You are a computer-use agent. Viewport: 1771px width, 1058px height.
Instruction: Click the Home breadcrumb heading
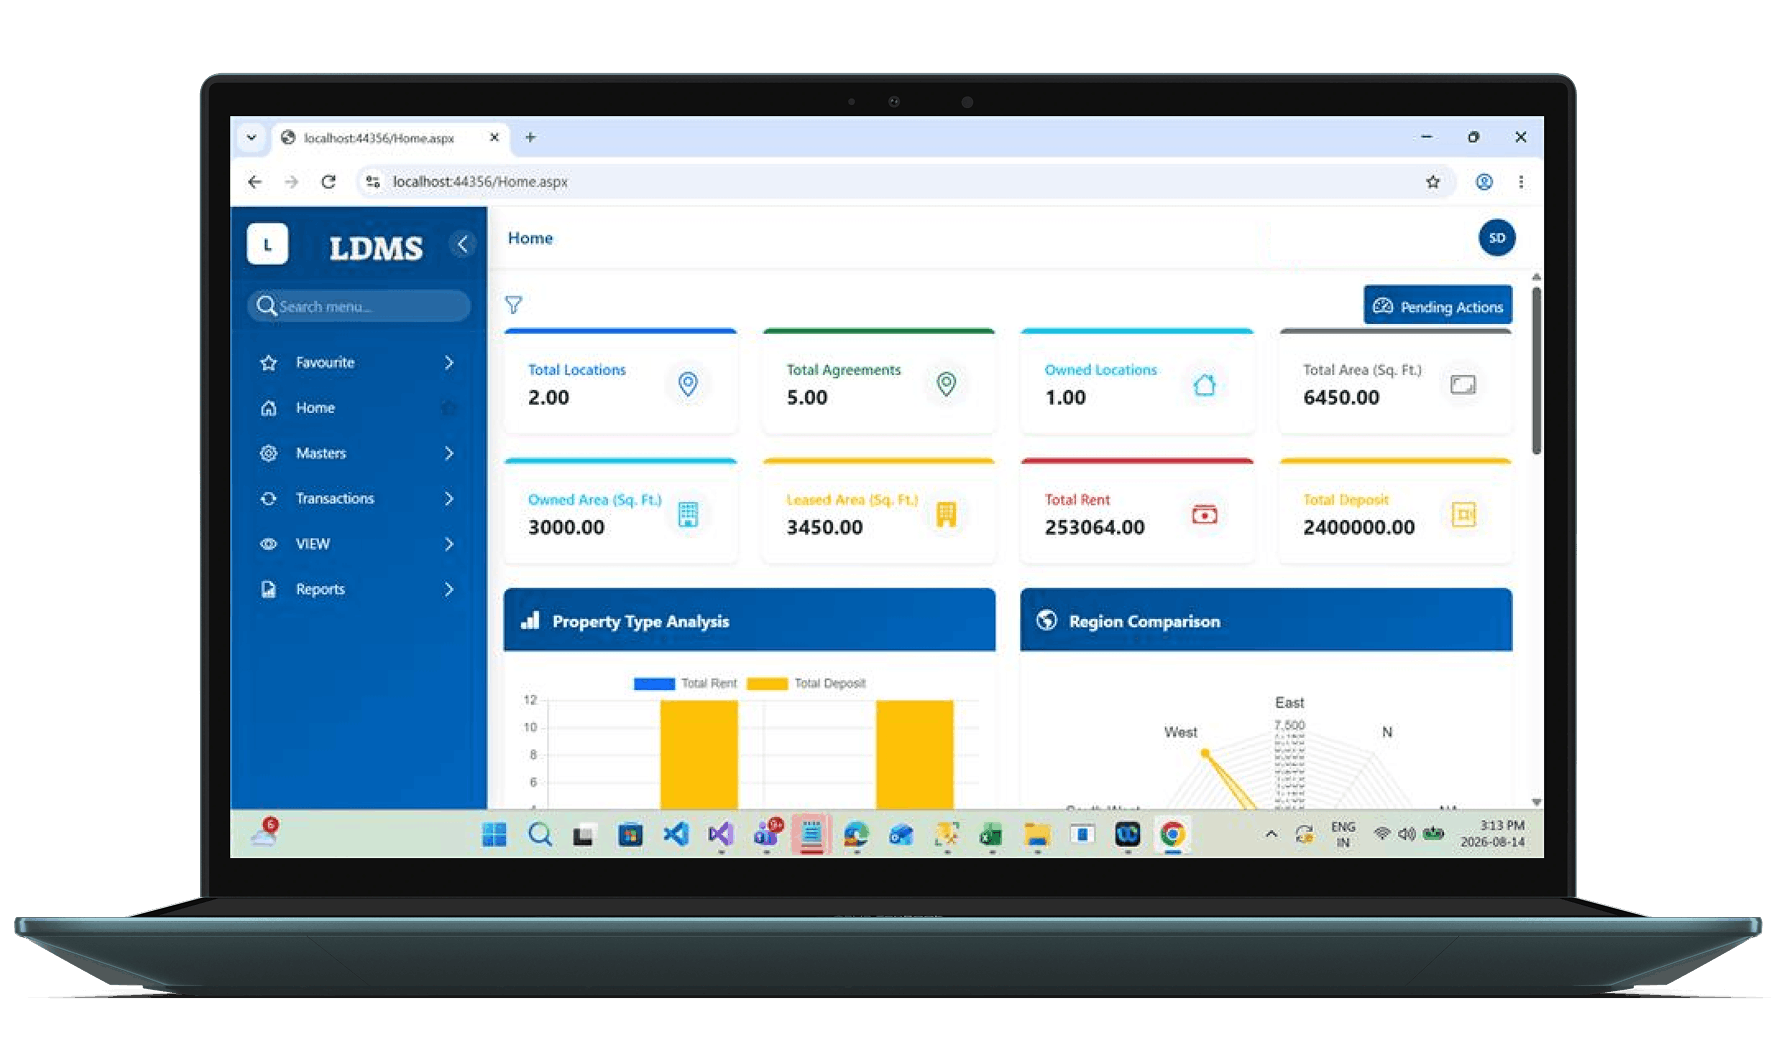(x=530, y=238)
